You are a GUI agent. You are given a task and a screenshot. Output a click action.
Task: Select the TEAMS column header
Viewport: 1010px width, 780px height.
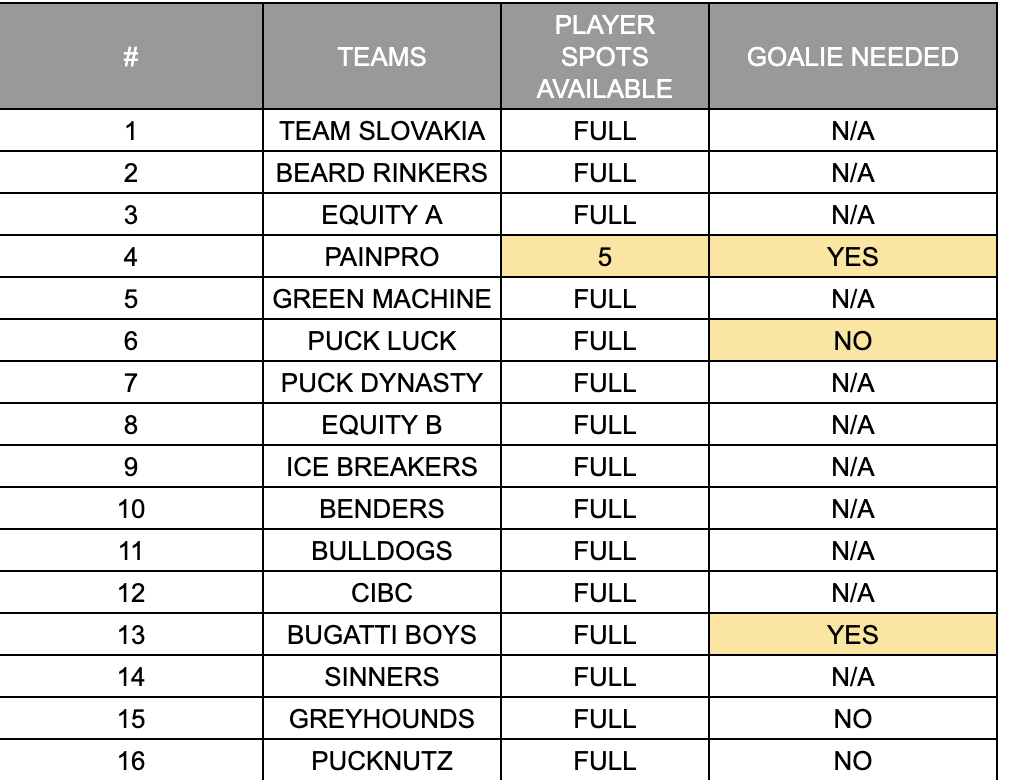click(x=382, y=57)
